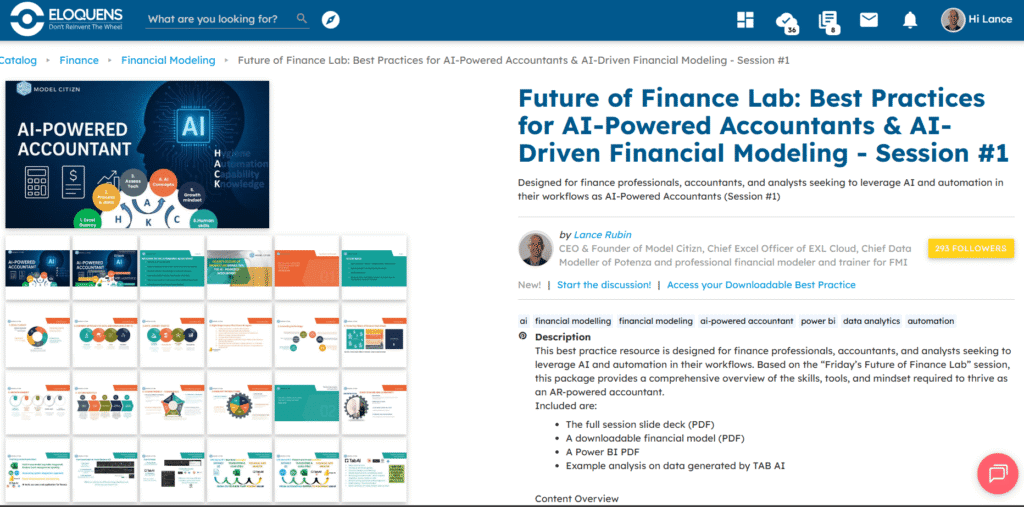
Task: Open the red chat bubble button
Action: [x=999, y=474]
